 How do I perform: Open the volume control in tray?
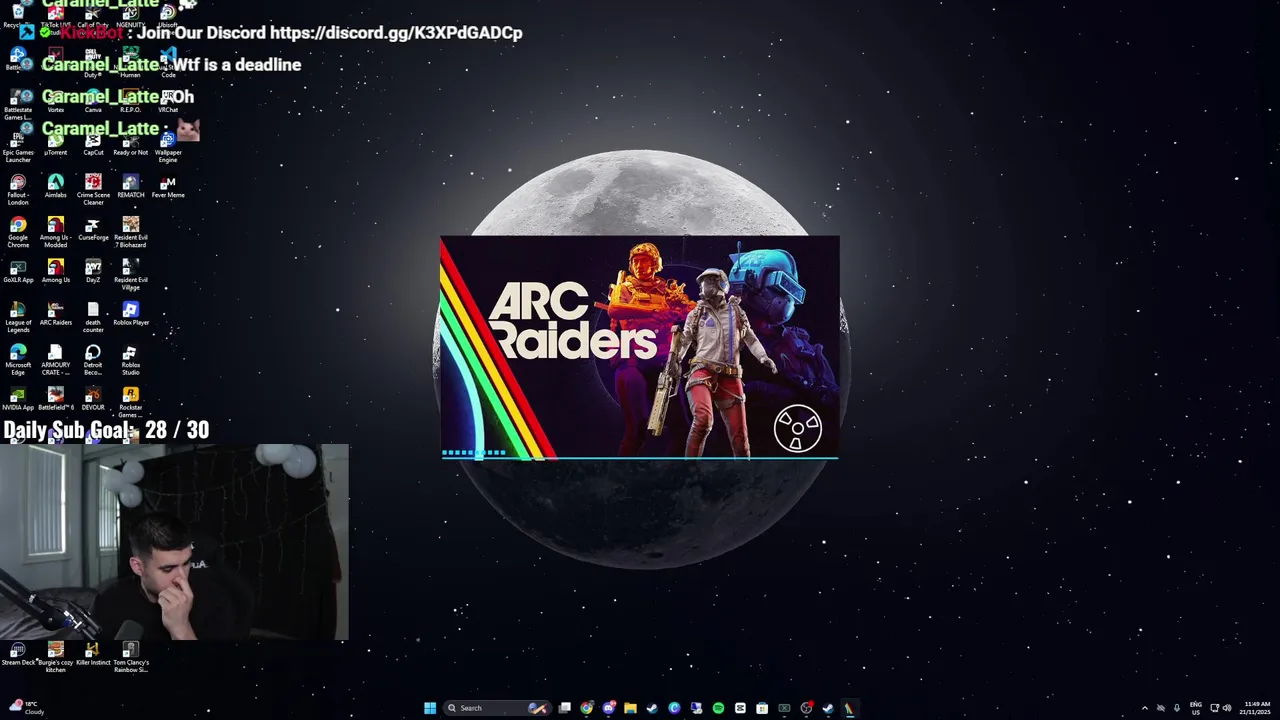point(1227,708)
